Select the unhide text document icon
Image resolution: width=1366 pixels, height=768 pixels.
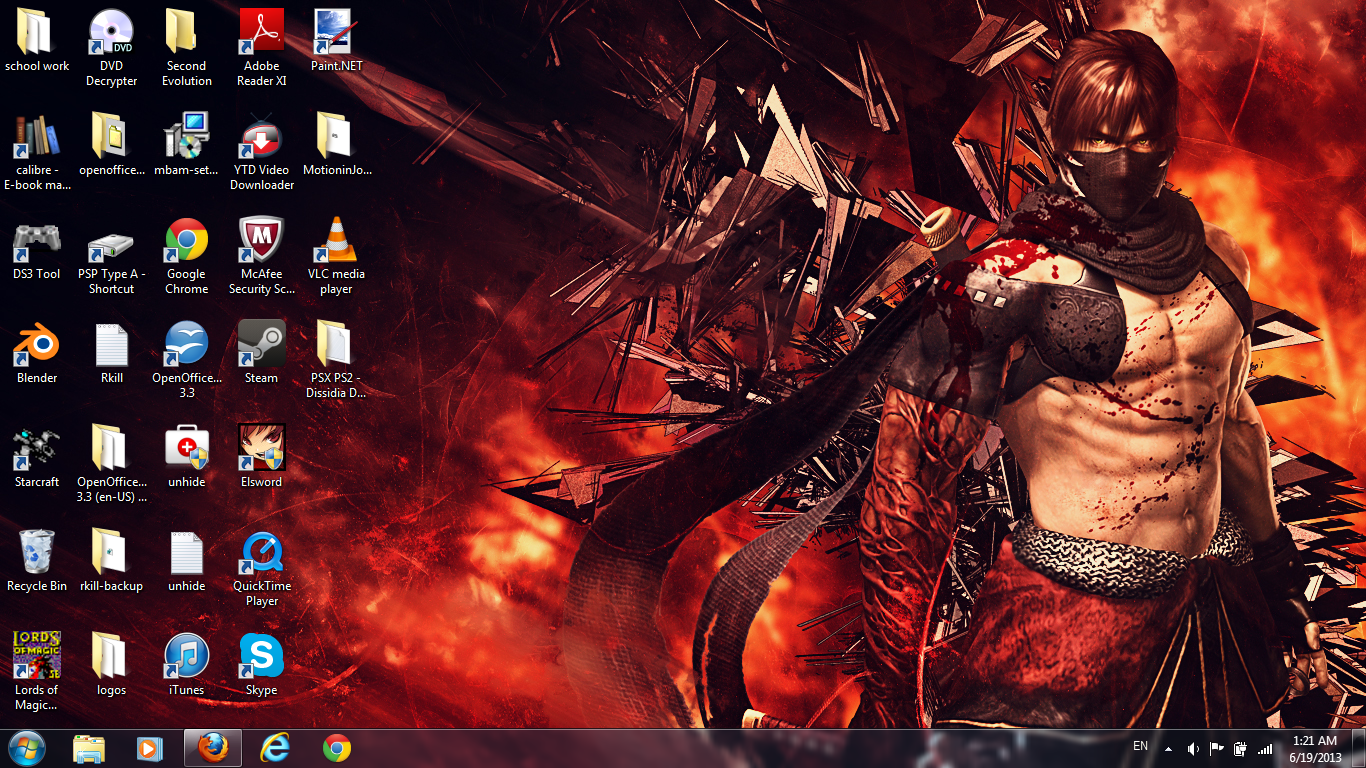[x=186, y=552]
